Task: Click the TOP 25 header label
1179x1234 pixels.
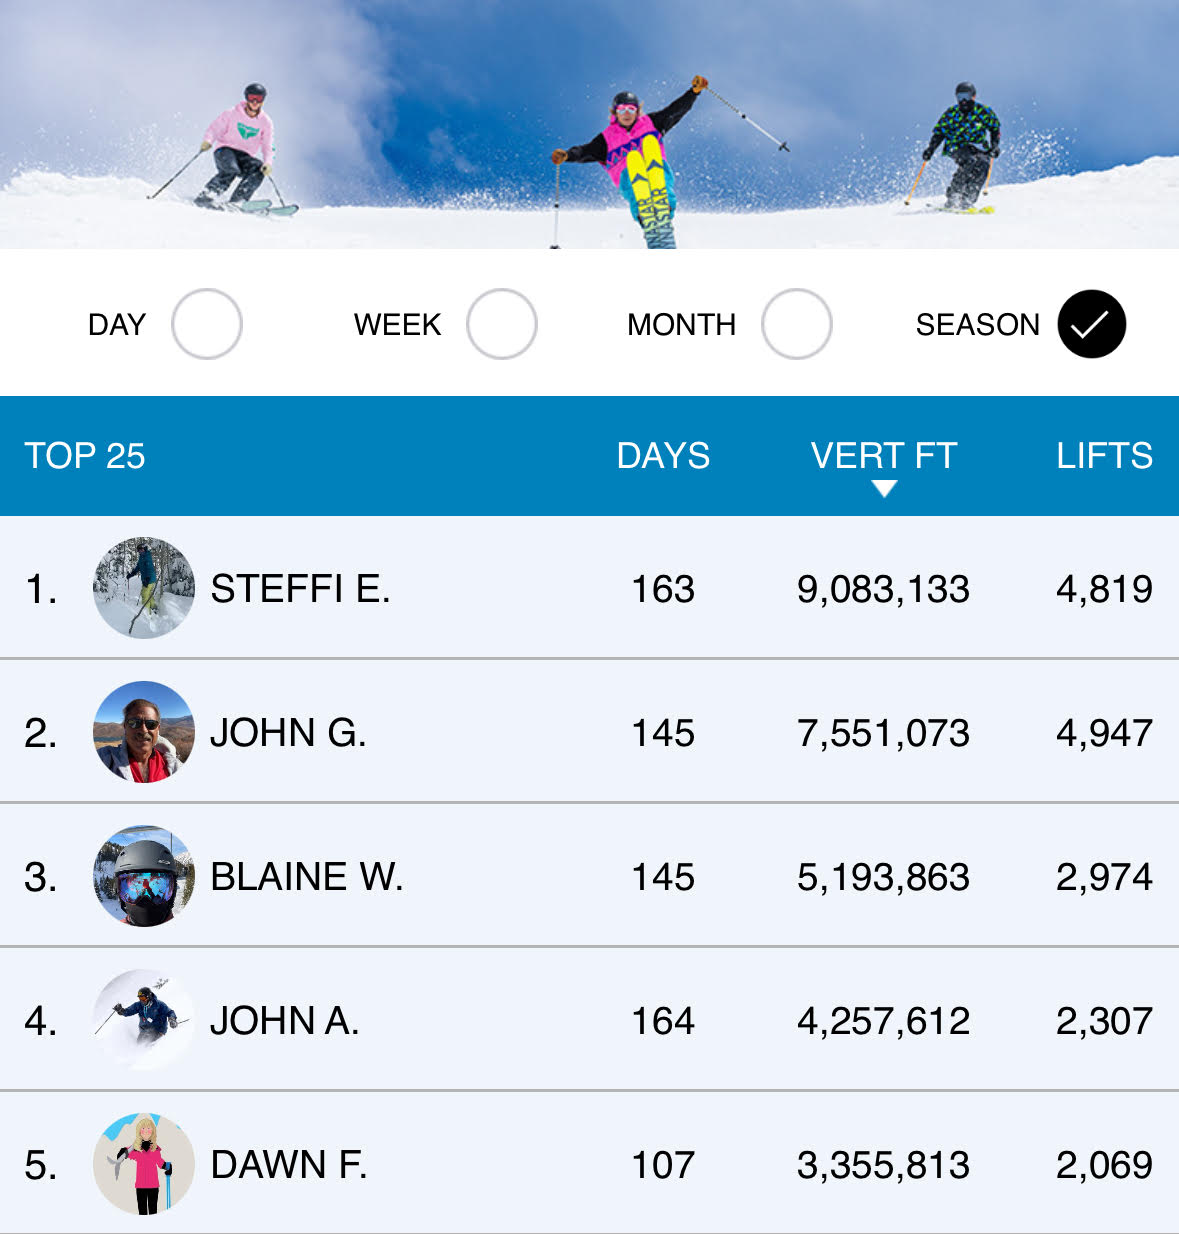Action: pyautogui.click(x=85, y=456)
